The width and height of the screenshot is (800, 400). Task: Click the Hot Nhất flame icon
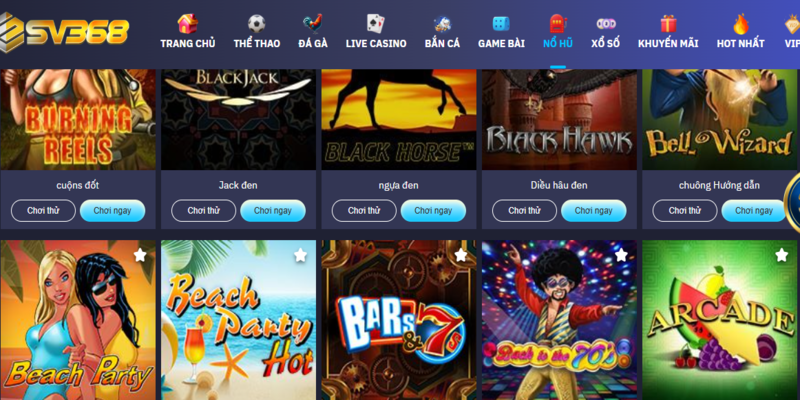pyautogui.click(x=740, y=23)
